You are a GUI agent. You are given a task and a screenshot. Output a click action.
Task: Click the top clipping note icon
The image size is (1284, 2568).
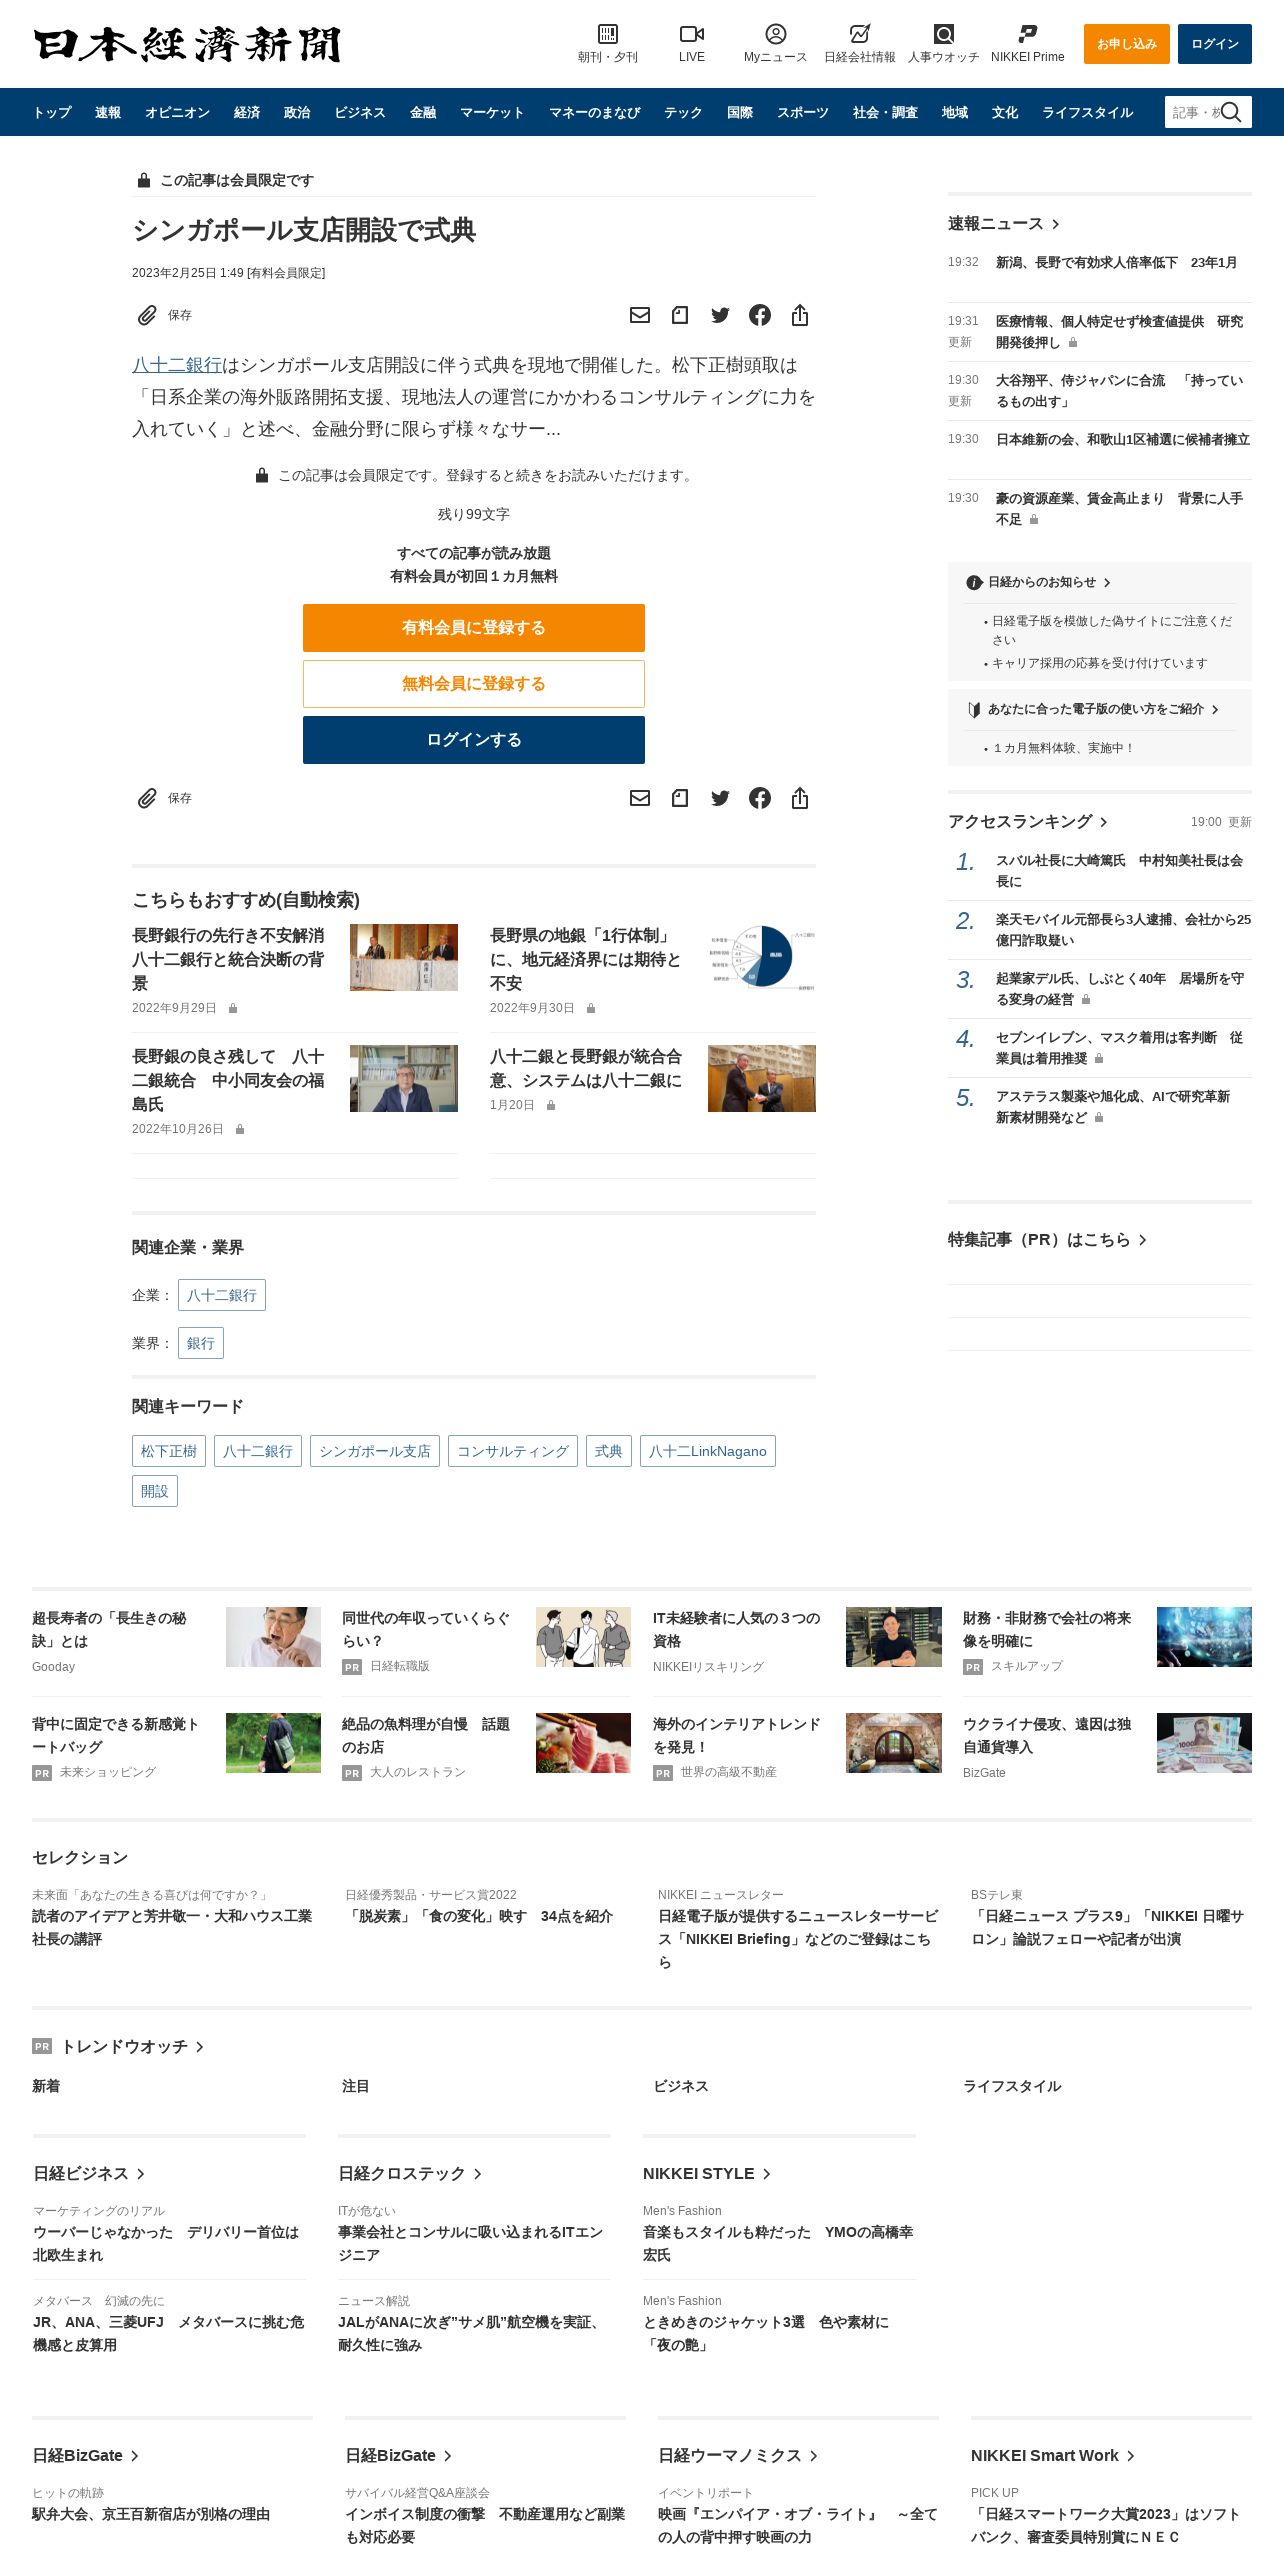[x=680, y=315]
